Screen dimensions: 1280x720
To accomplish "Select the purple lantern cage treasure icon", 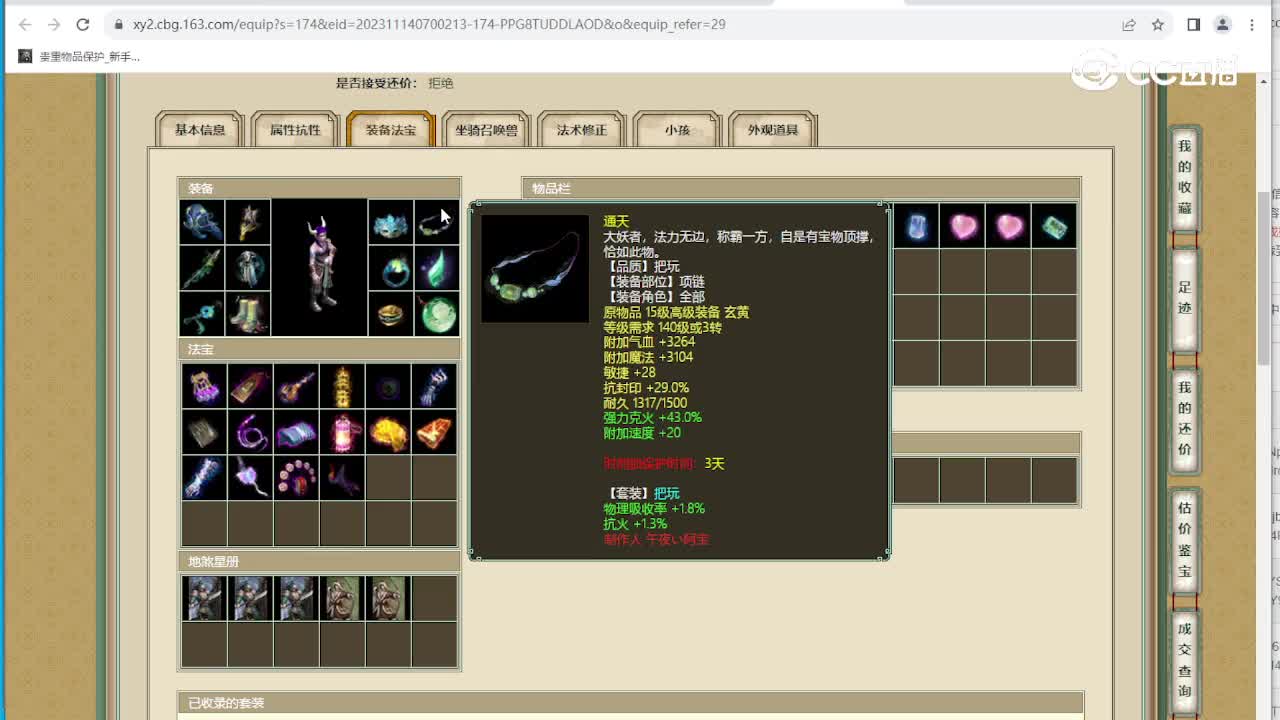I will tap(204, 386).
